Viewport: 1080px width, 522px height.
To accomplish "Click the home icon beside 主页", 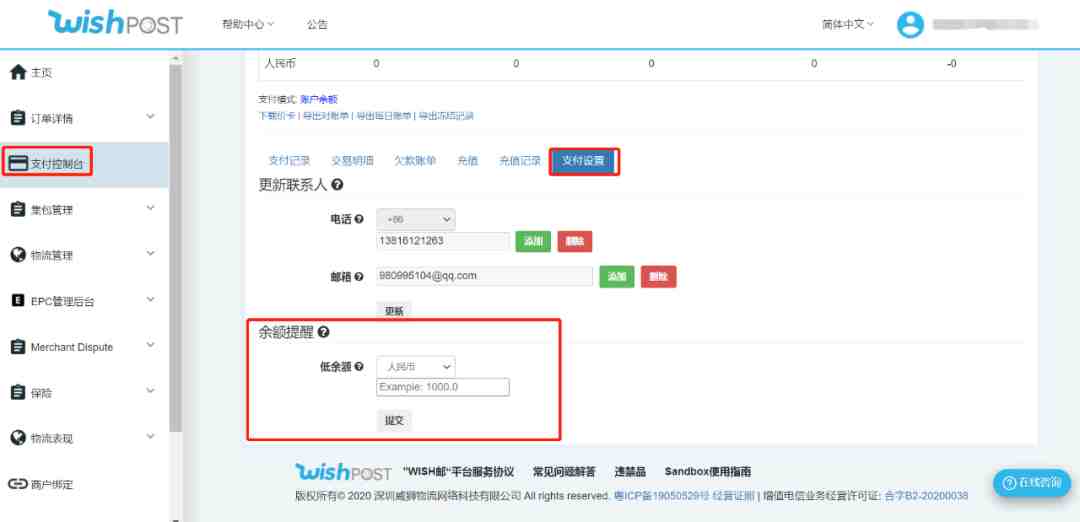I will (18, 72).
